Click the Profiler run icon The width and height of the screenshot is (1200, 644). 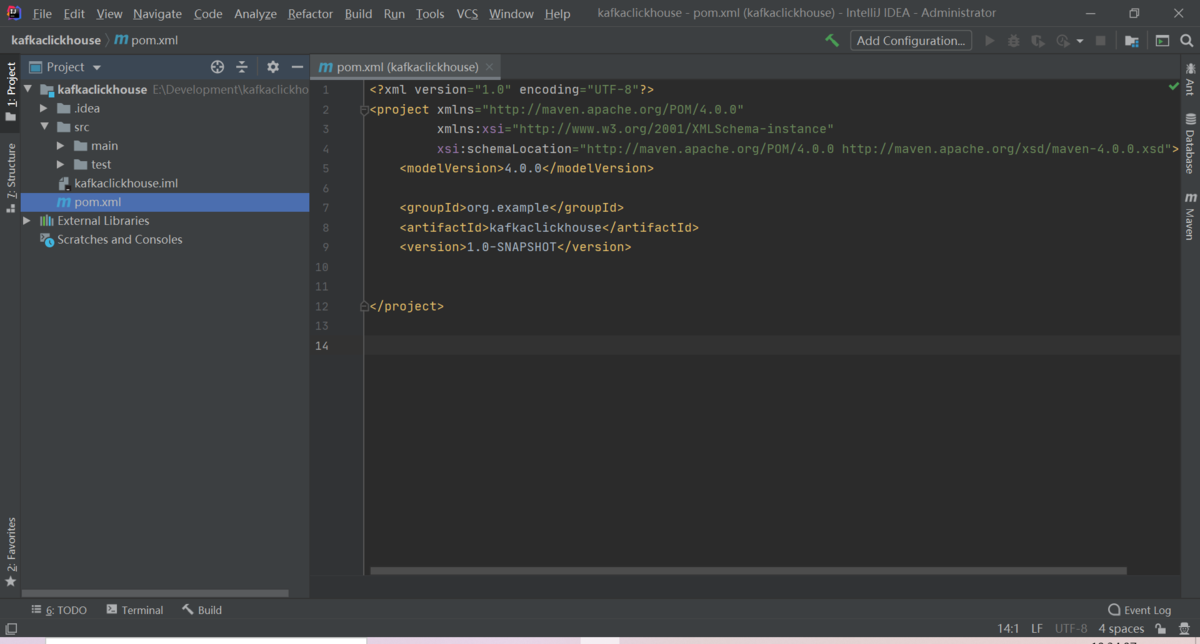tap(1063, 41)
